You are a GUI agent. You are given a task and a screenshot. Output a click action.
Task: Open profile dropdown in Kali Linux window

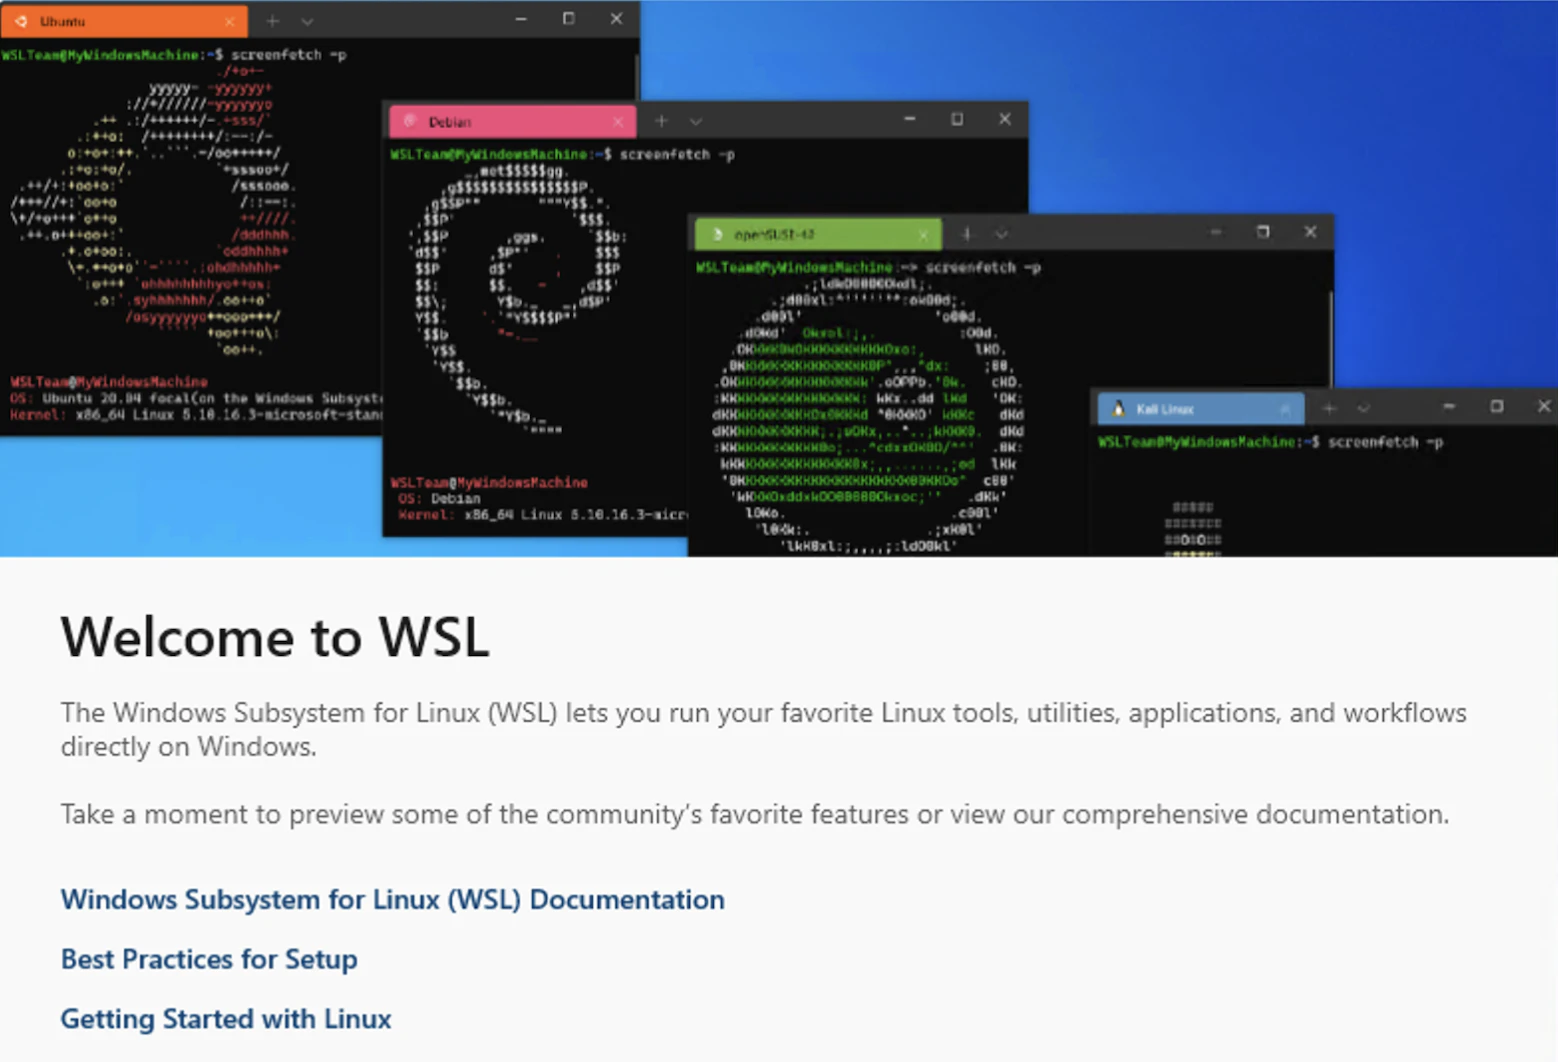click(1363, 408)
